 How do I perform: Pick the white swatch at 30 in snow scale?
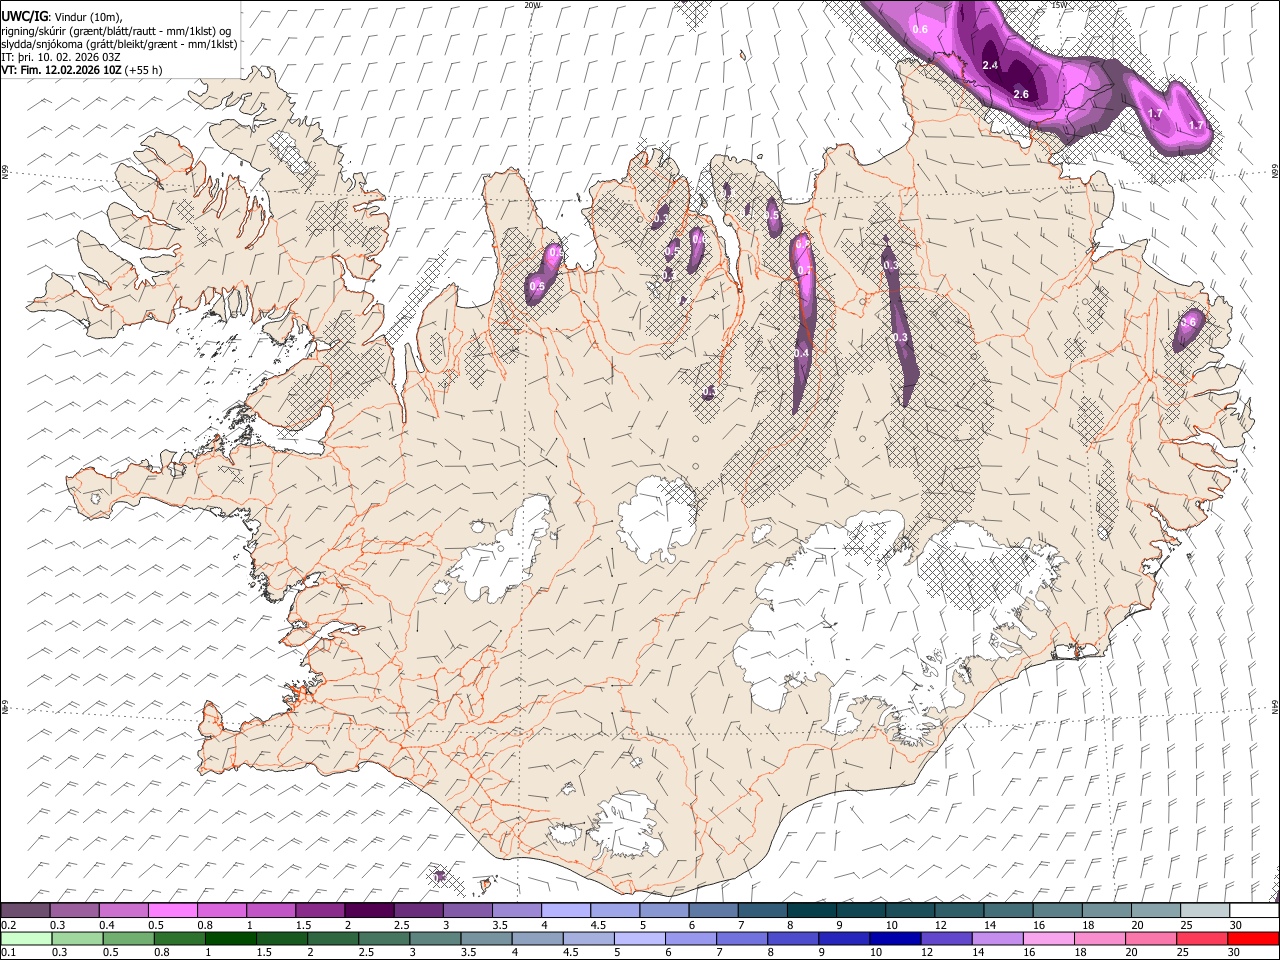pos(1255,910)
